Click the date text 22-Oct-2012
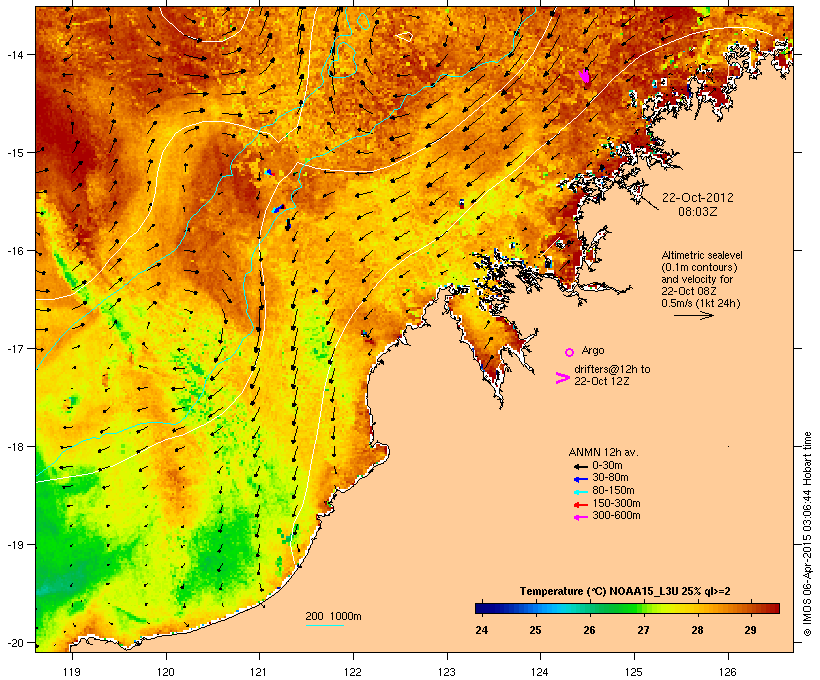This screenshot has width=820, height=680. click(x=698, y=198)
